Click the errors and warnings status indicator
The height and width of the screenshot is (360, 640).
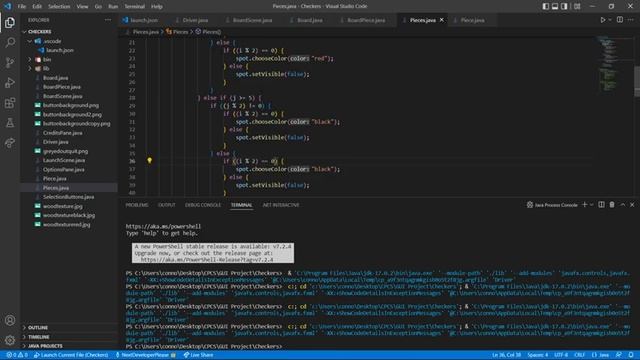click(x=17, y=355)
